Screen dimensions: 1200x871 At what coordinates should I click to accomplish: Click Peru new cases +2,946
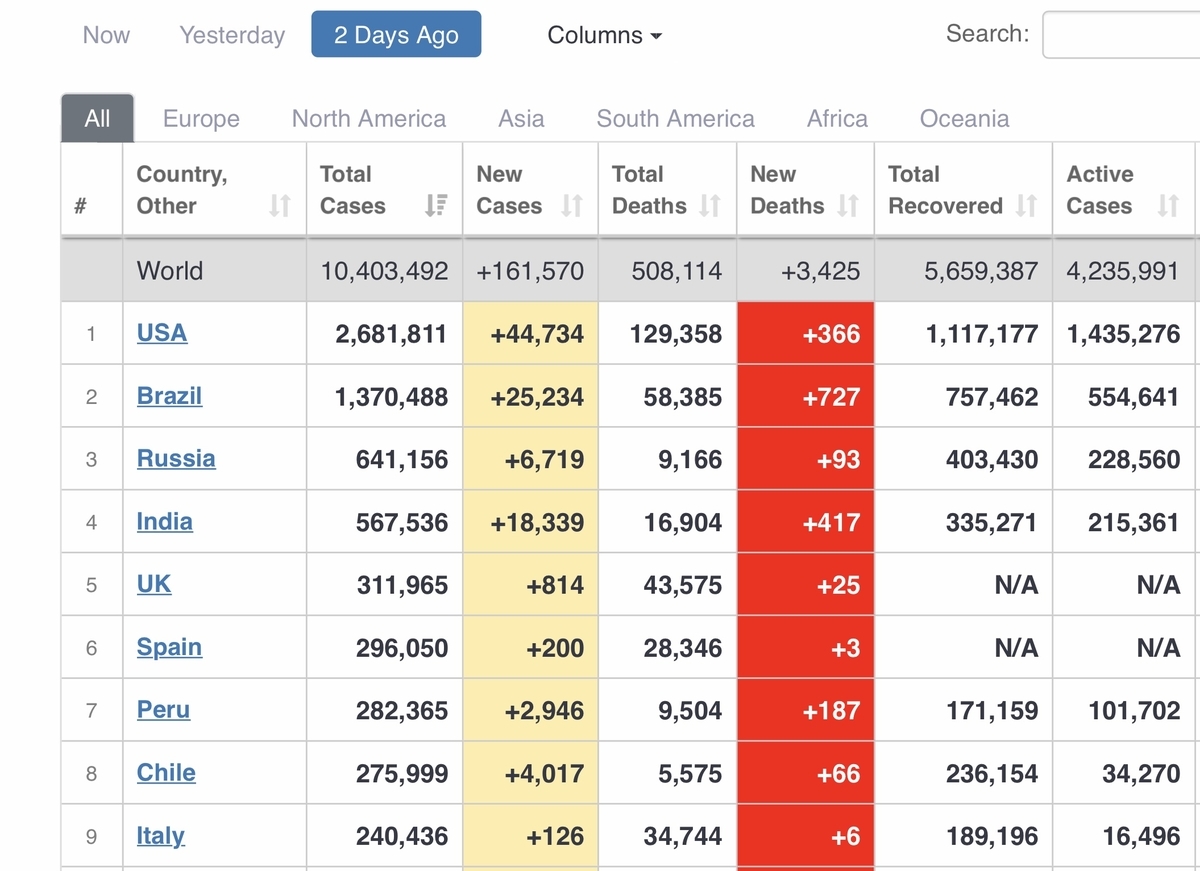point(543,711)
